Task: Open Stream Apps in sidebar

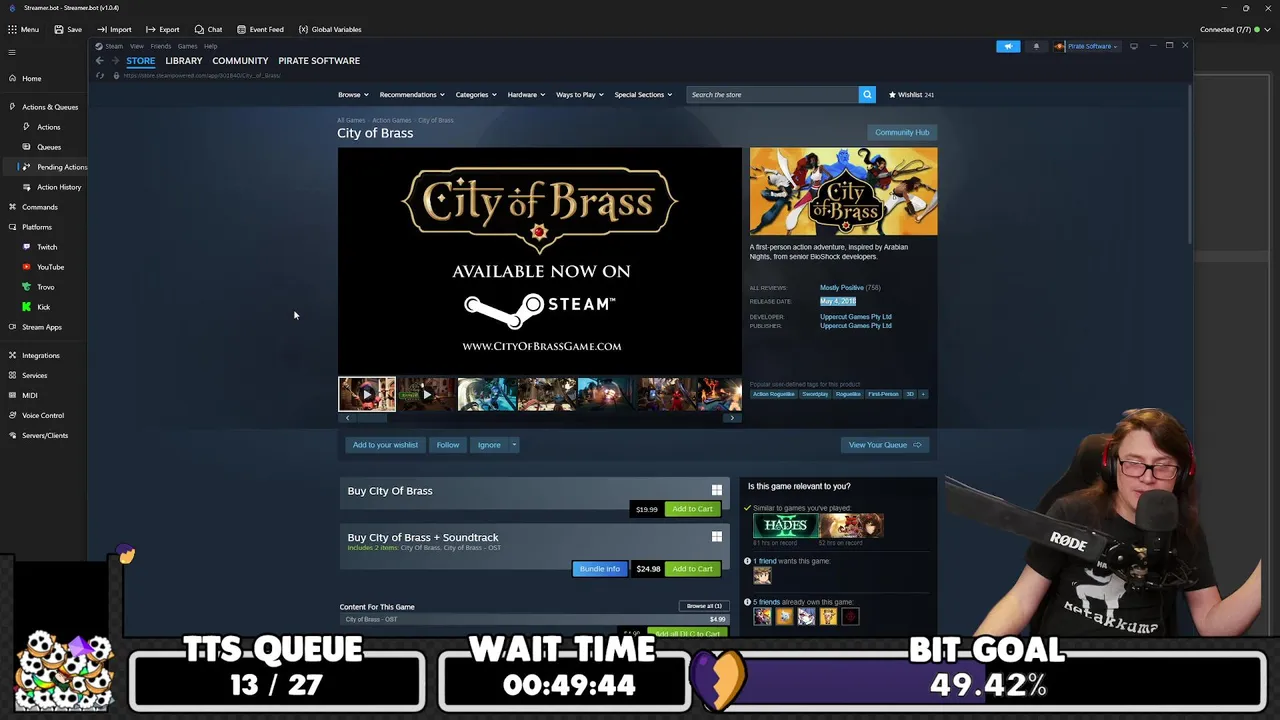Action: tap(41, 327)
